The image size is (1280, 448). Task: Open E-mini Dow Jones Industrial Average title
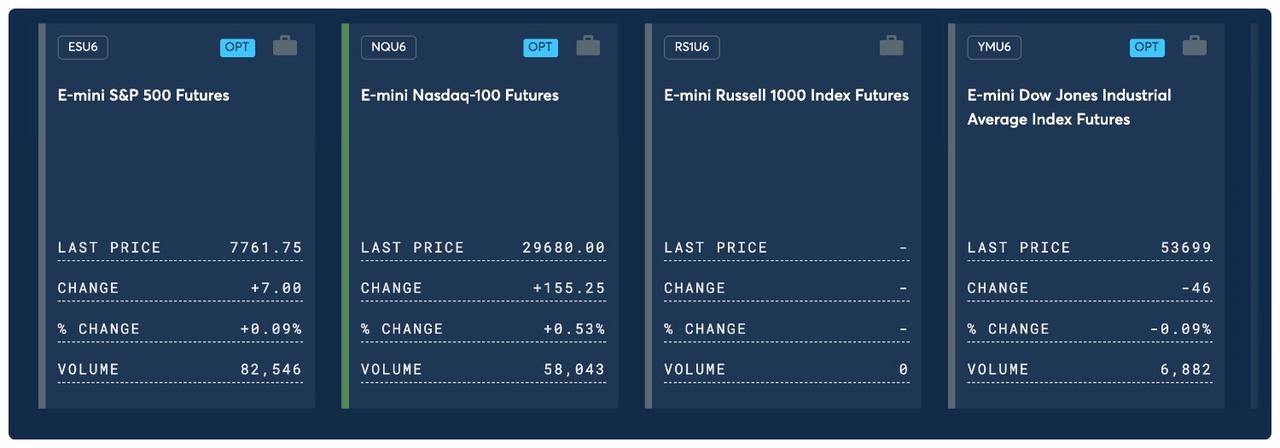[x=1069, y=107]
